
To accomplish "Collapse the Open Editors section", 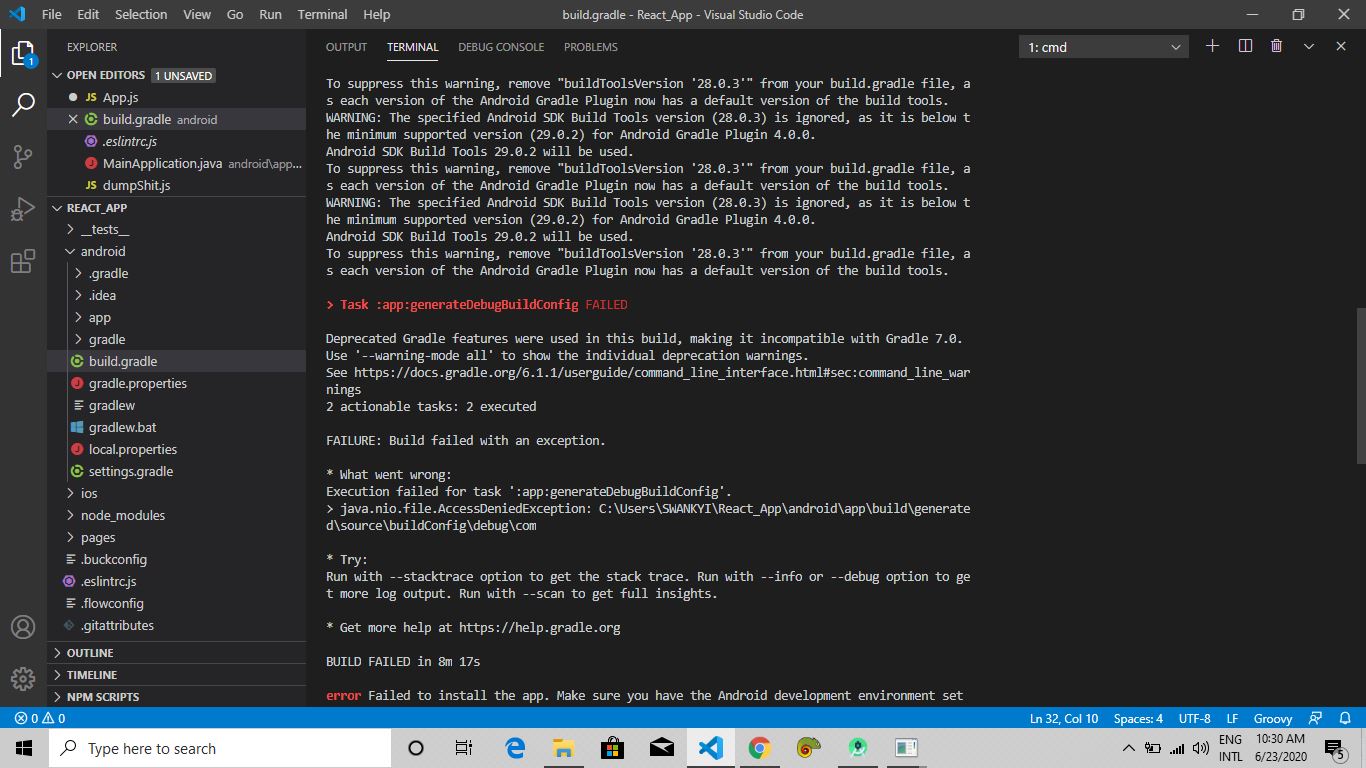I will click(x=176, y=75).
